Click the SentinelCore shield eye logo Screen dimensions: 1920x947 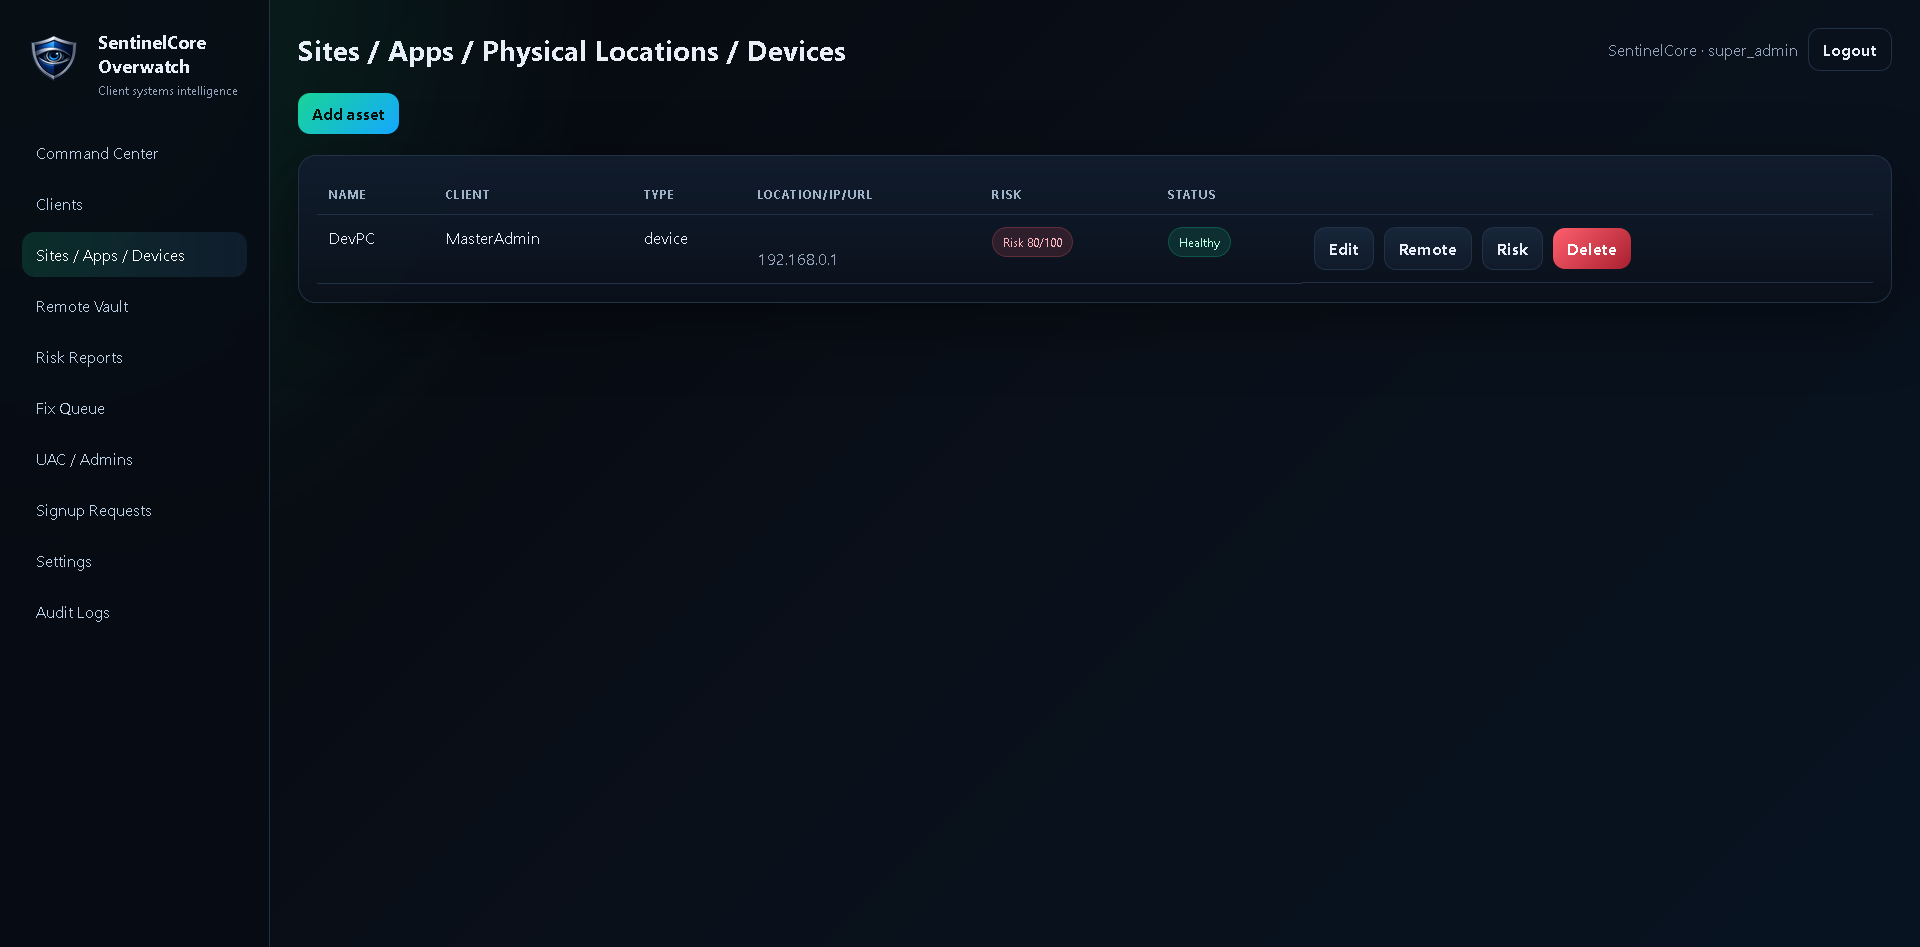point(54,57)
